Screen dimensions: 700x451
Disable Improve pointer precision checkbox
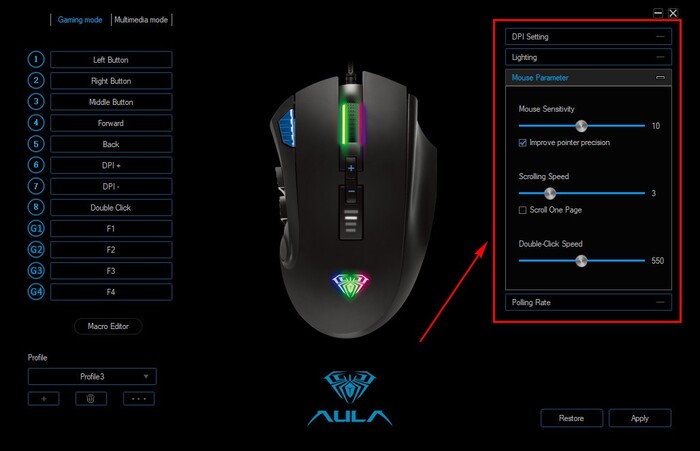pos(522,143)
